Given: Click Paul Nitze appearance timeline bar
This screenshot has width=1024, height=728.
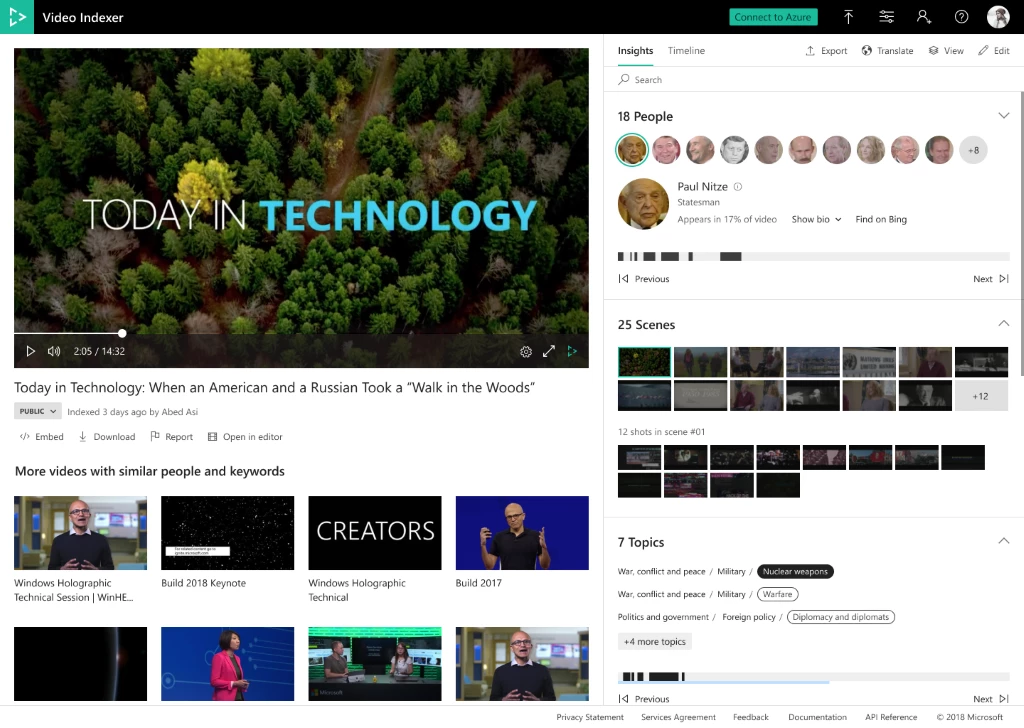Looking at the screenshot, I should click(x=814, y=257).
